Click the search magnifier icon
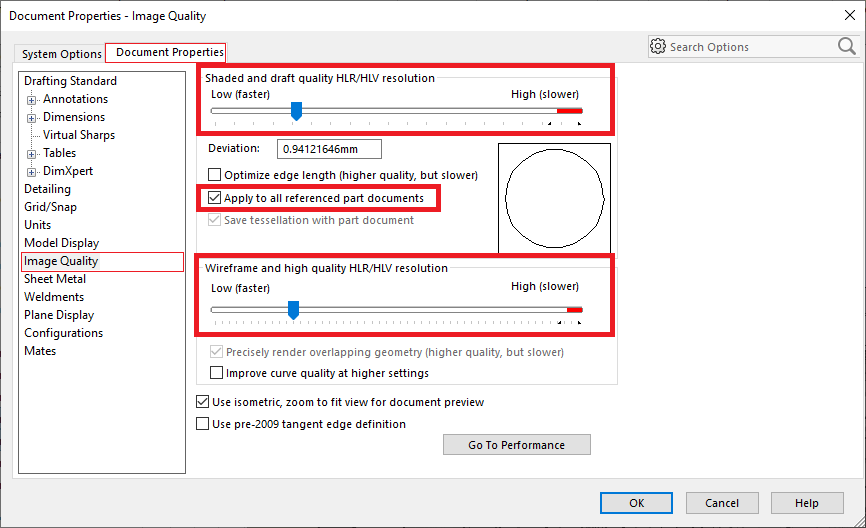Viewport: 866px width, 528px height. point(846,46)
